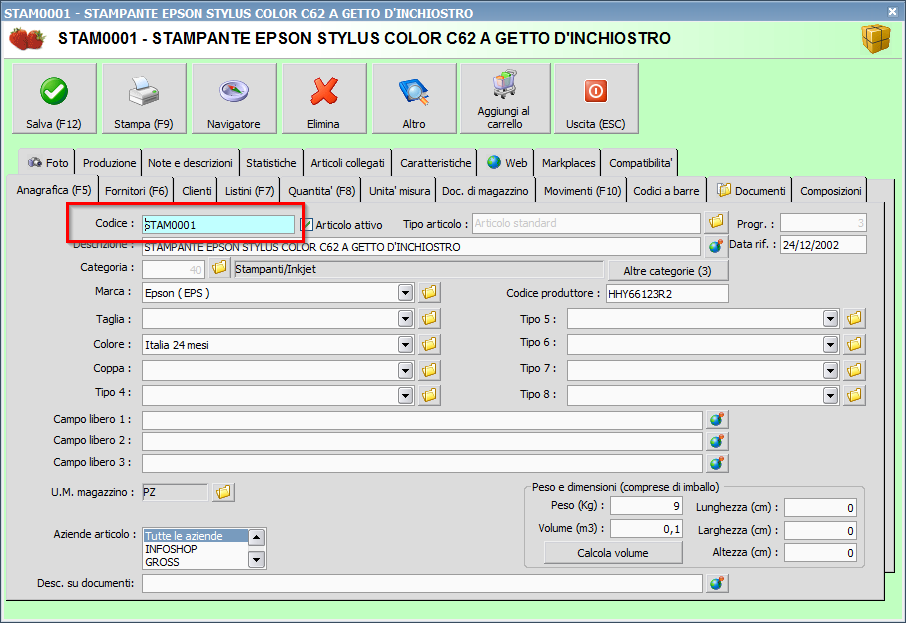This screenshot has width=906, height=623.
Task: Click Aggiungi al carrello cart button
Action: 504,99
